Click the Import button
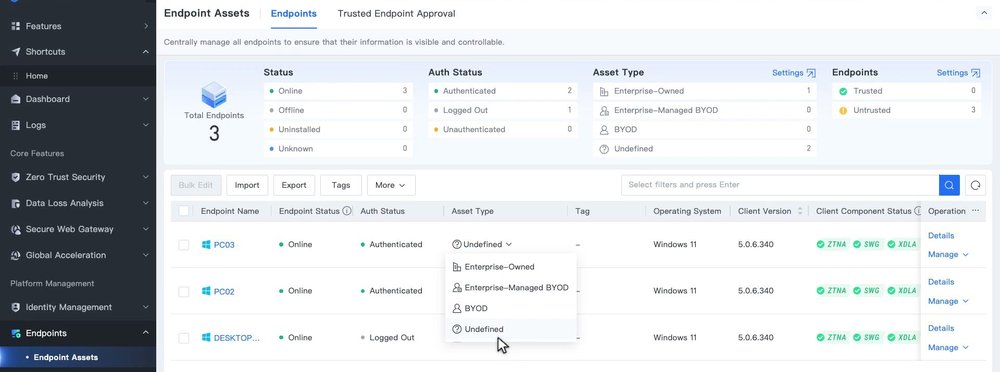1000x372 pixels. click(247, 185)
